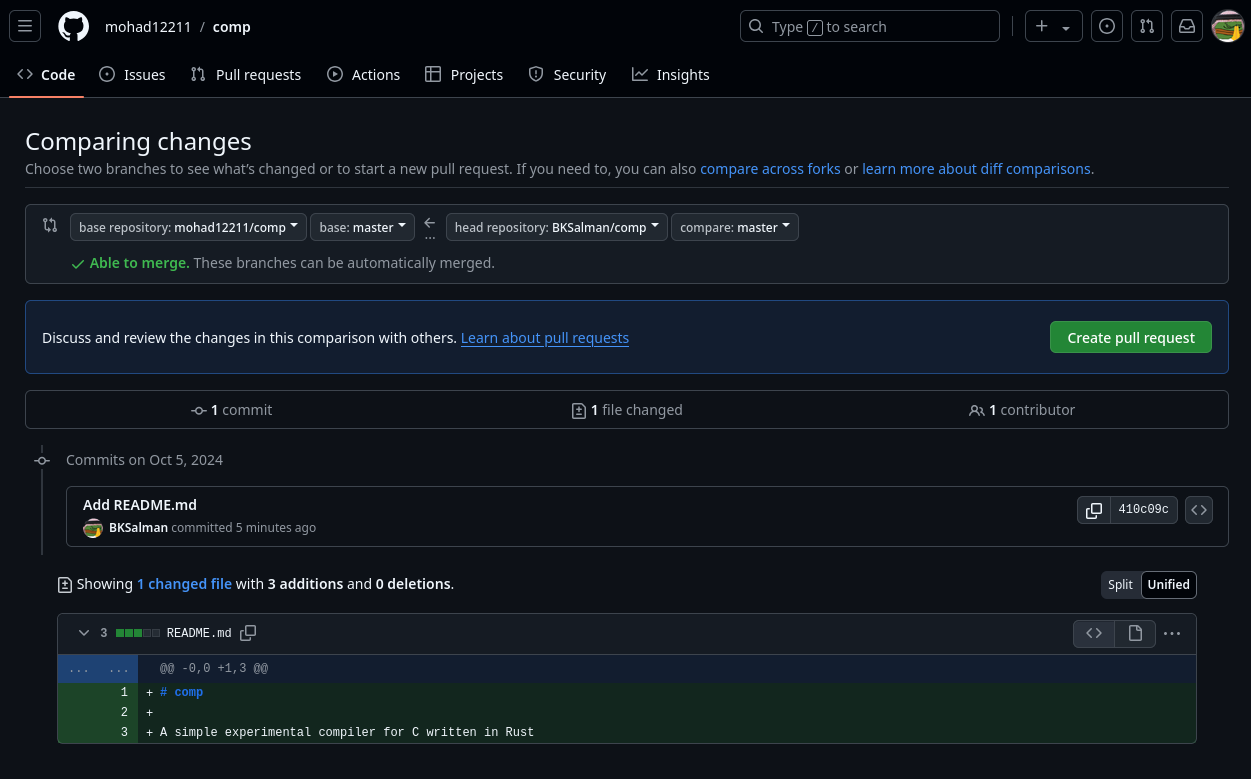The height and width of the screenshot is (779, 1251).
Task: Open the issues icon in top bar
Action: pos(1106,27)
